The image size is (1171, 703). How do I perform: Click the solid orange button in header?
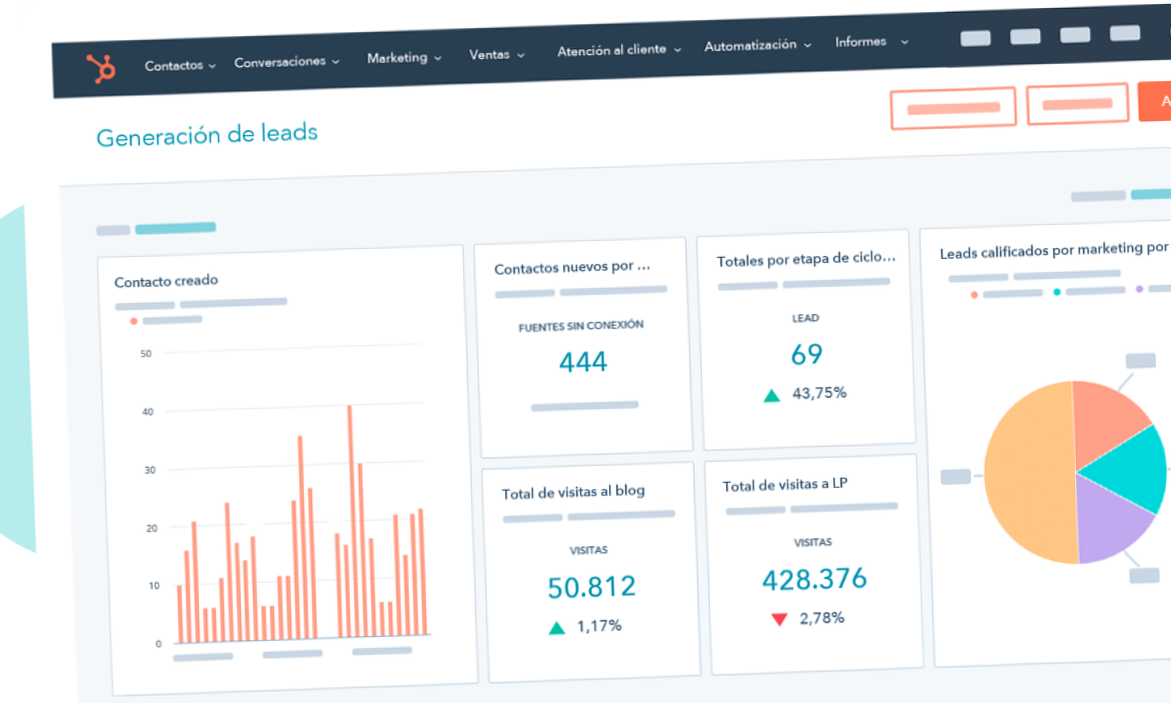click(x=1155, y=101)
